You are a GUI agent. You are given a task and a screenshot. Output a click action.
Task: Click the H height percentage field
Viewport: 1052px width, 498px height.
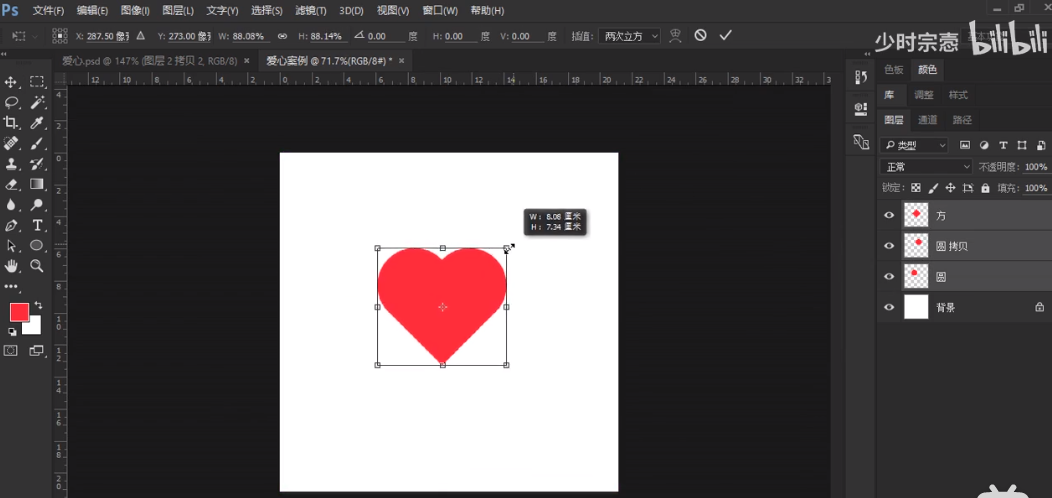point(329,36)
